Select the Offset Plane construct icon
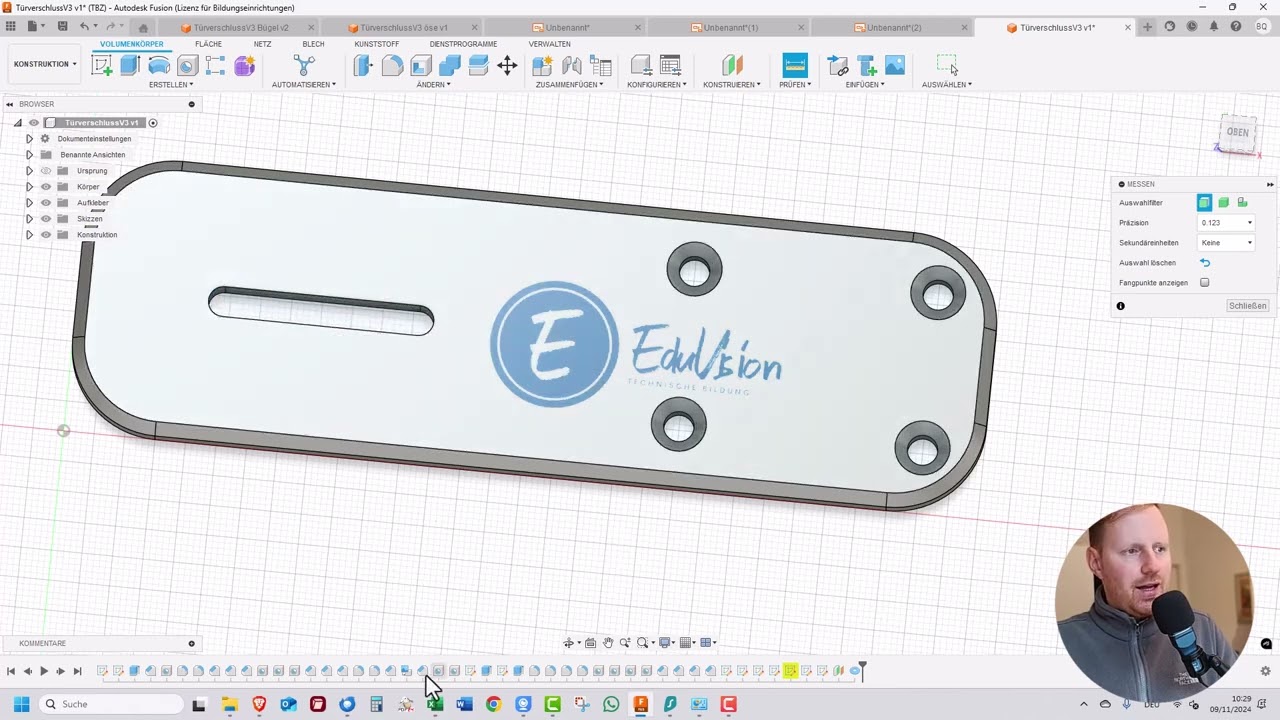 732,66
